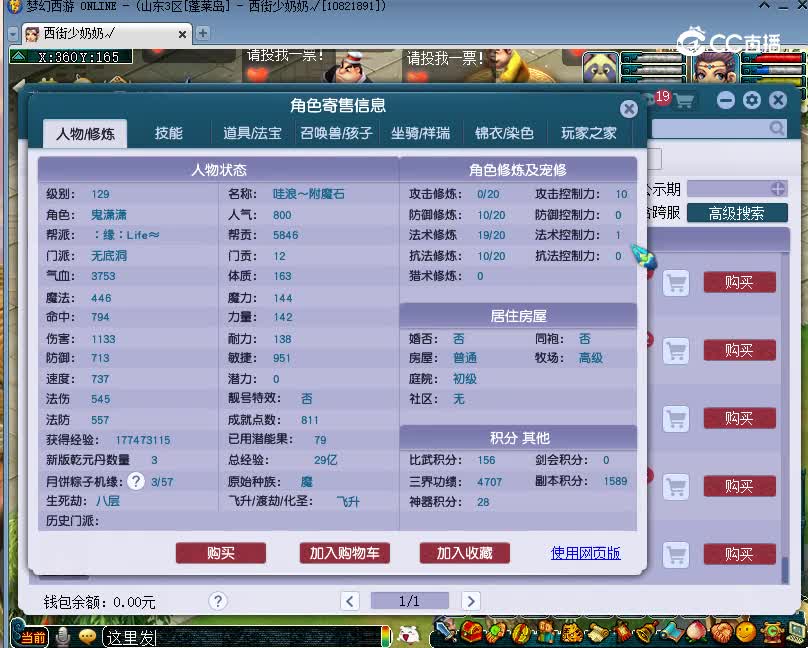808x648 pixels.
Task: Open the 锦衣/染色 tab
Action: (x=504, y=133)
